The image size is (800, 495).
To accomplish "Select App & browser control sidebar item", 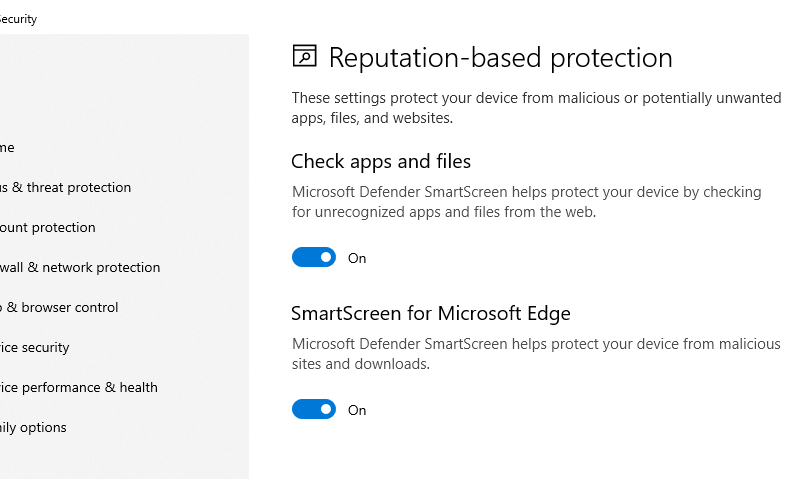I will [59, 307].
